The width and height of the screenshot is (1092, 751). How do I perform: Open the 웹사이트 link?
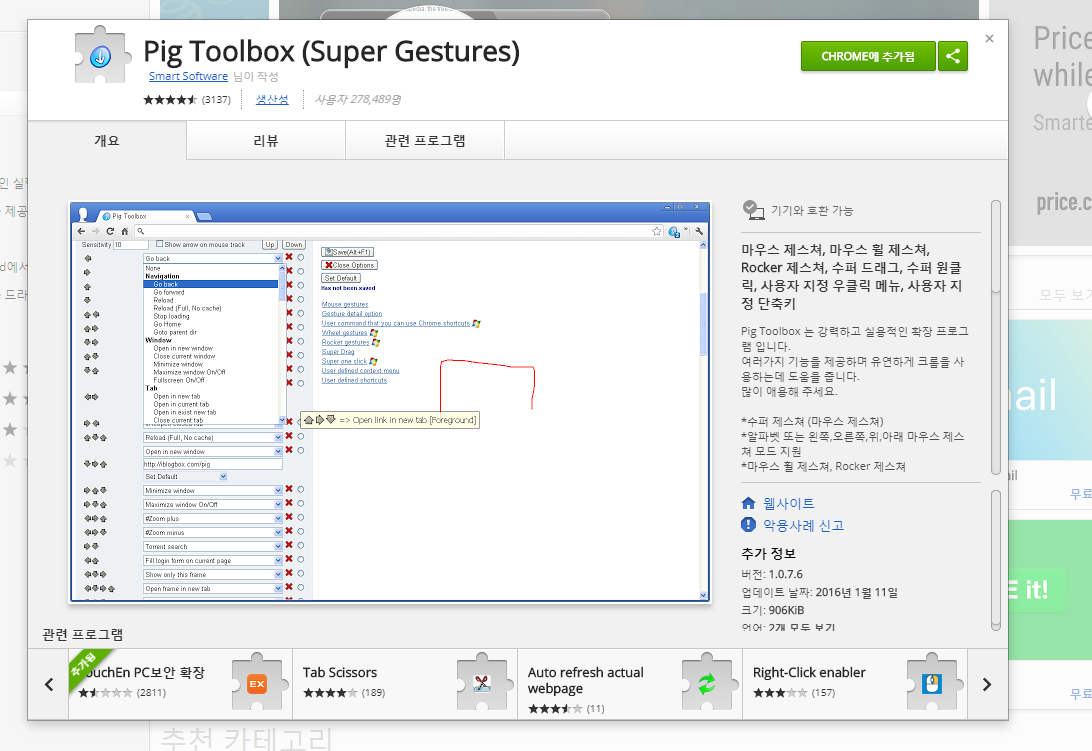pos(788,503)
